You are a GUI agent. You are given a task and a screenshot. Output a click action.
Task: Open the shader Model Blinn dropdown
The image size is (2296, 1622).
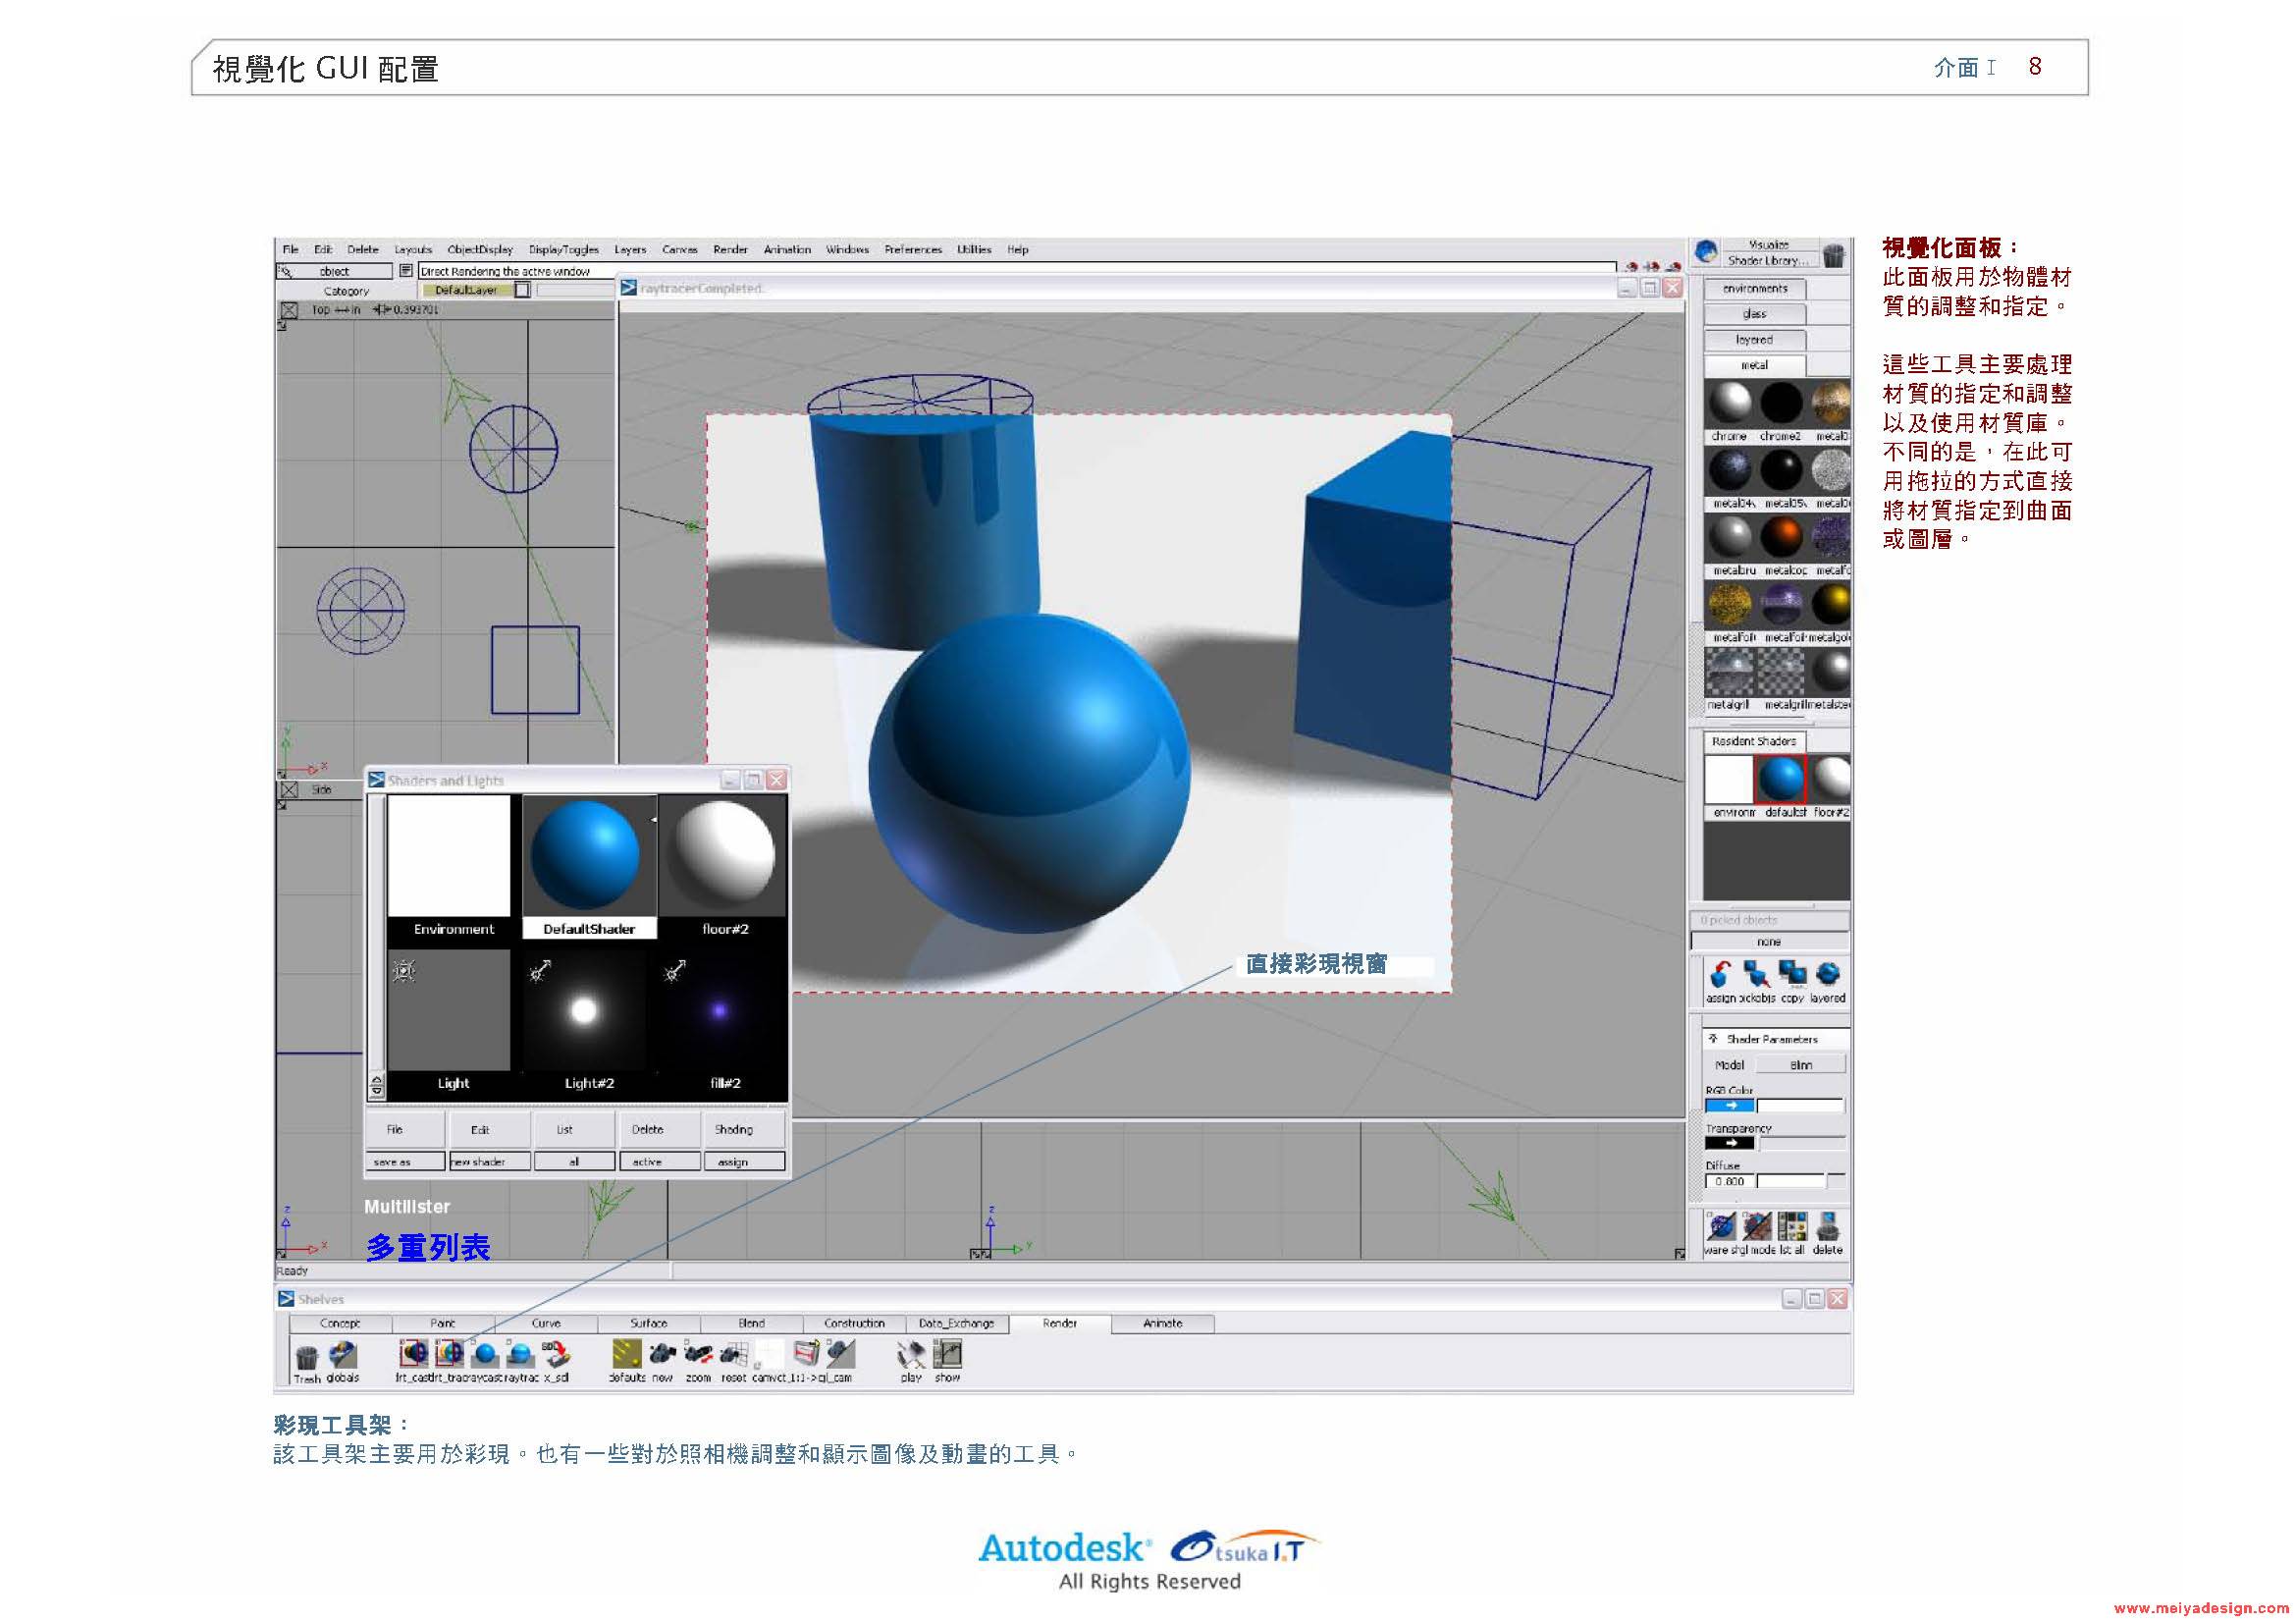tap(1800, 1065)
